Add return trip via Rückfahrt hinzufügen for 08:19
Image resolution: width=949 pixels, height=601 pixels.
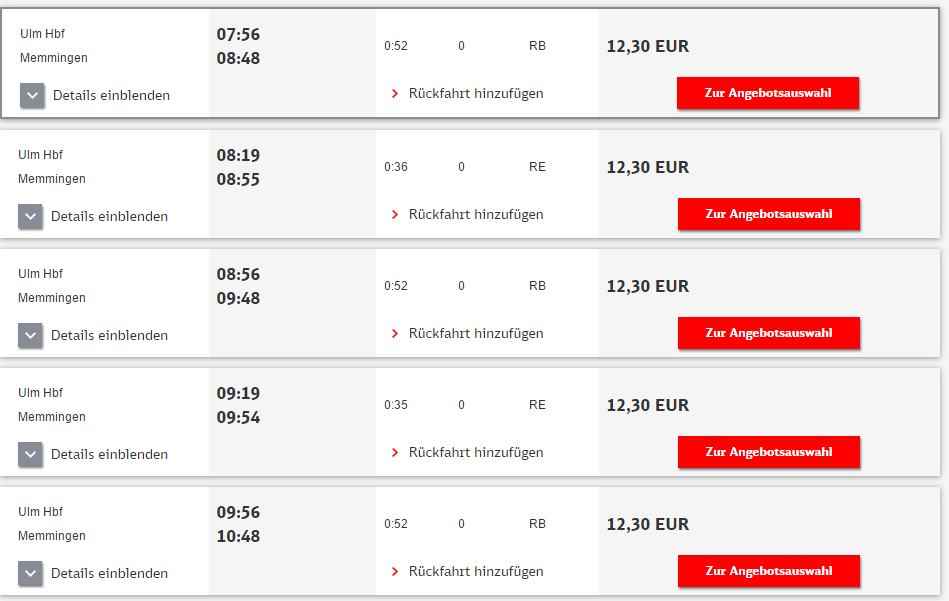pos(476,215)
